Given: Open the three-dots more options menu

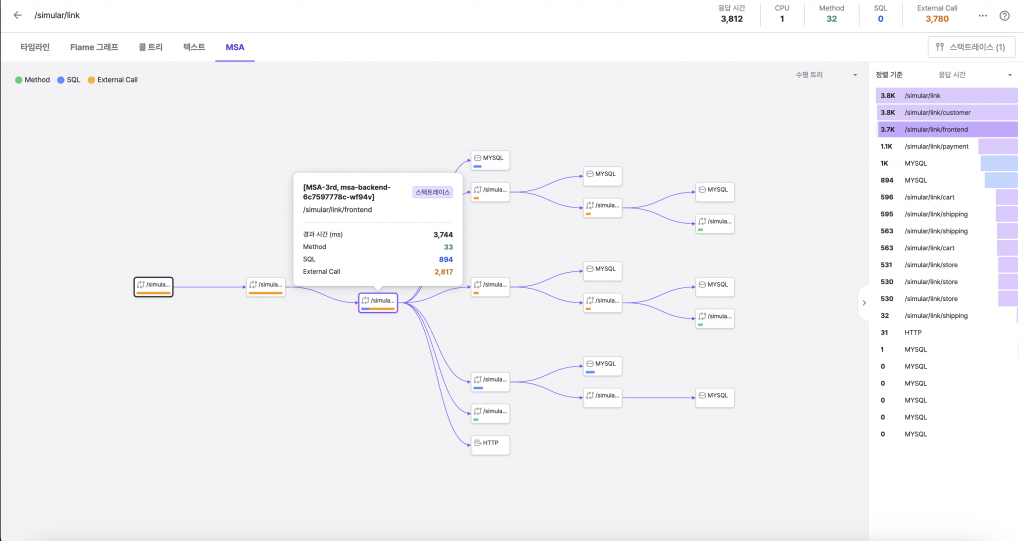Looking at the screenshot, I should (x=982, y=15).
